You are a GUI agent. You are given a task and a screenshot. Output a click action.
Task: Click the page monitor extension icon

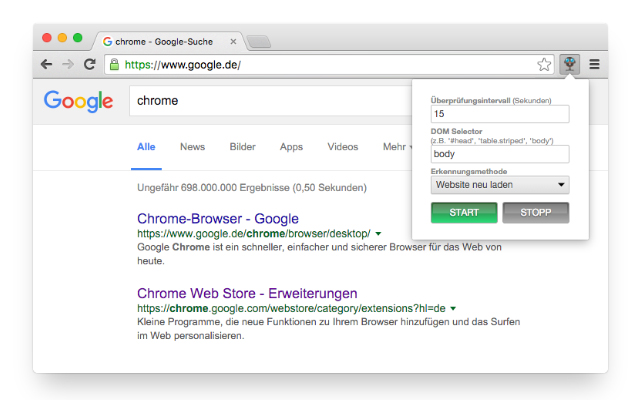click(570, 64)
